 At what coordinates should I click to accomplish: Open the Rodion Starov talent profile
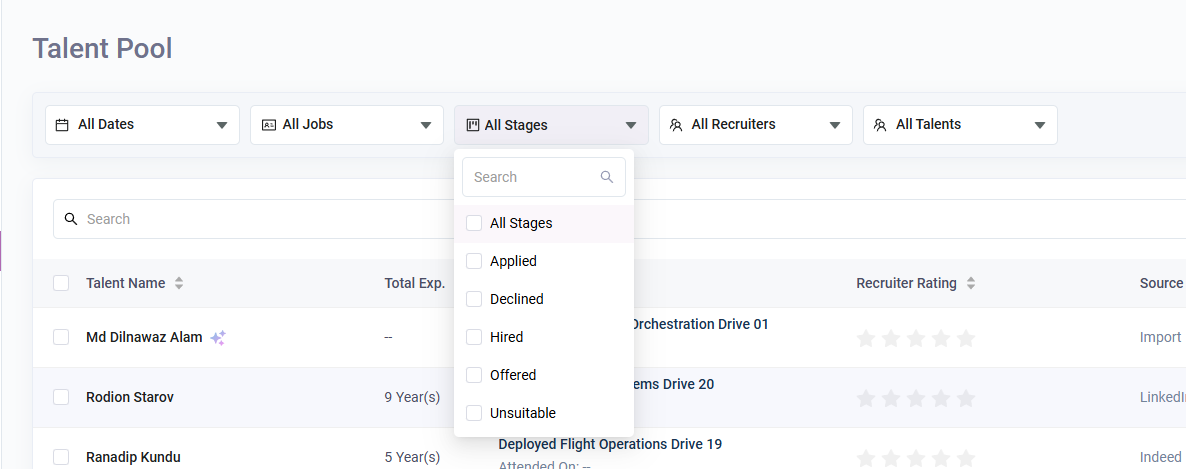coord(130,397)
